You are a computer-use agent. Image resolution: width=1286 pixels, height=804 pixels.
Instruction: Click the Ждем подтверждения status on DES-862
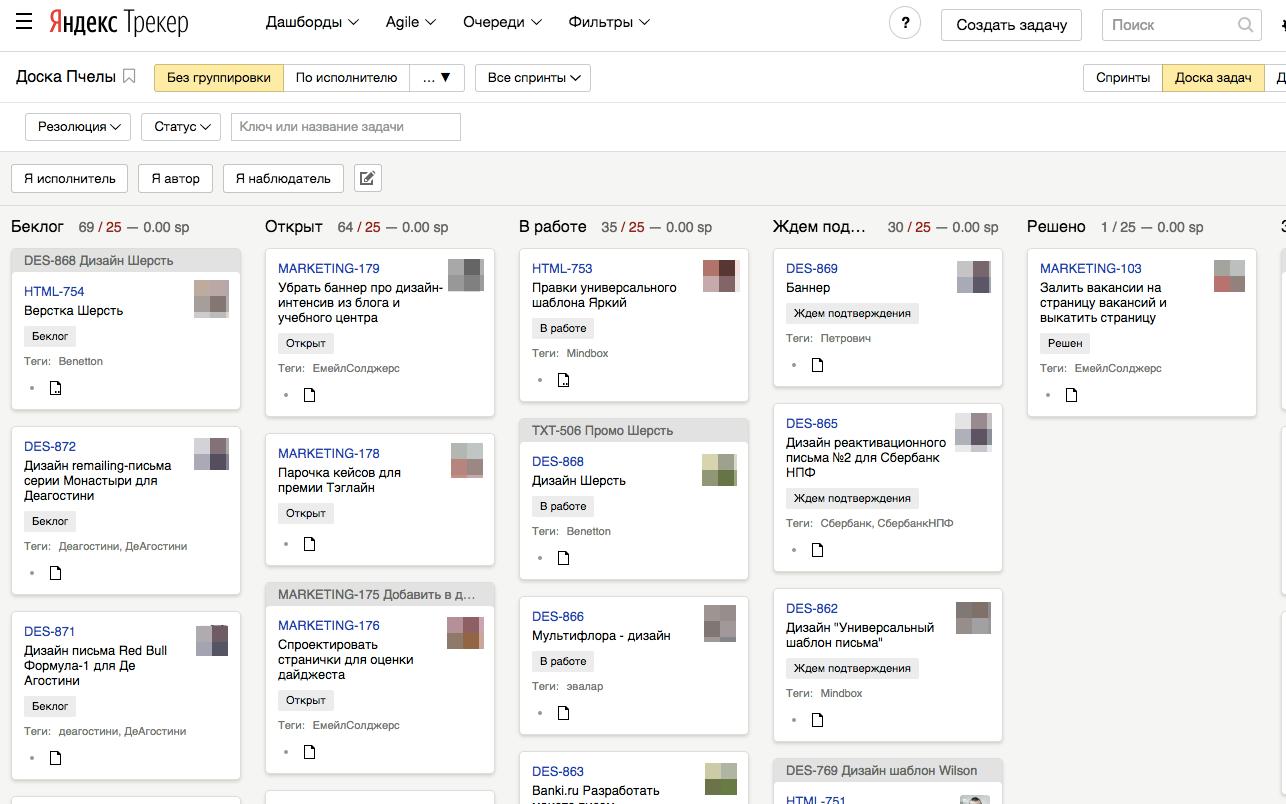click(x=852, y=668)
